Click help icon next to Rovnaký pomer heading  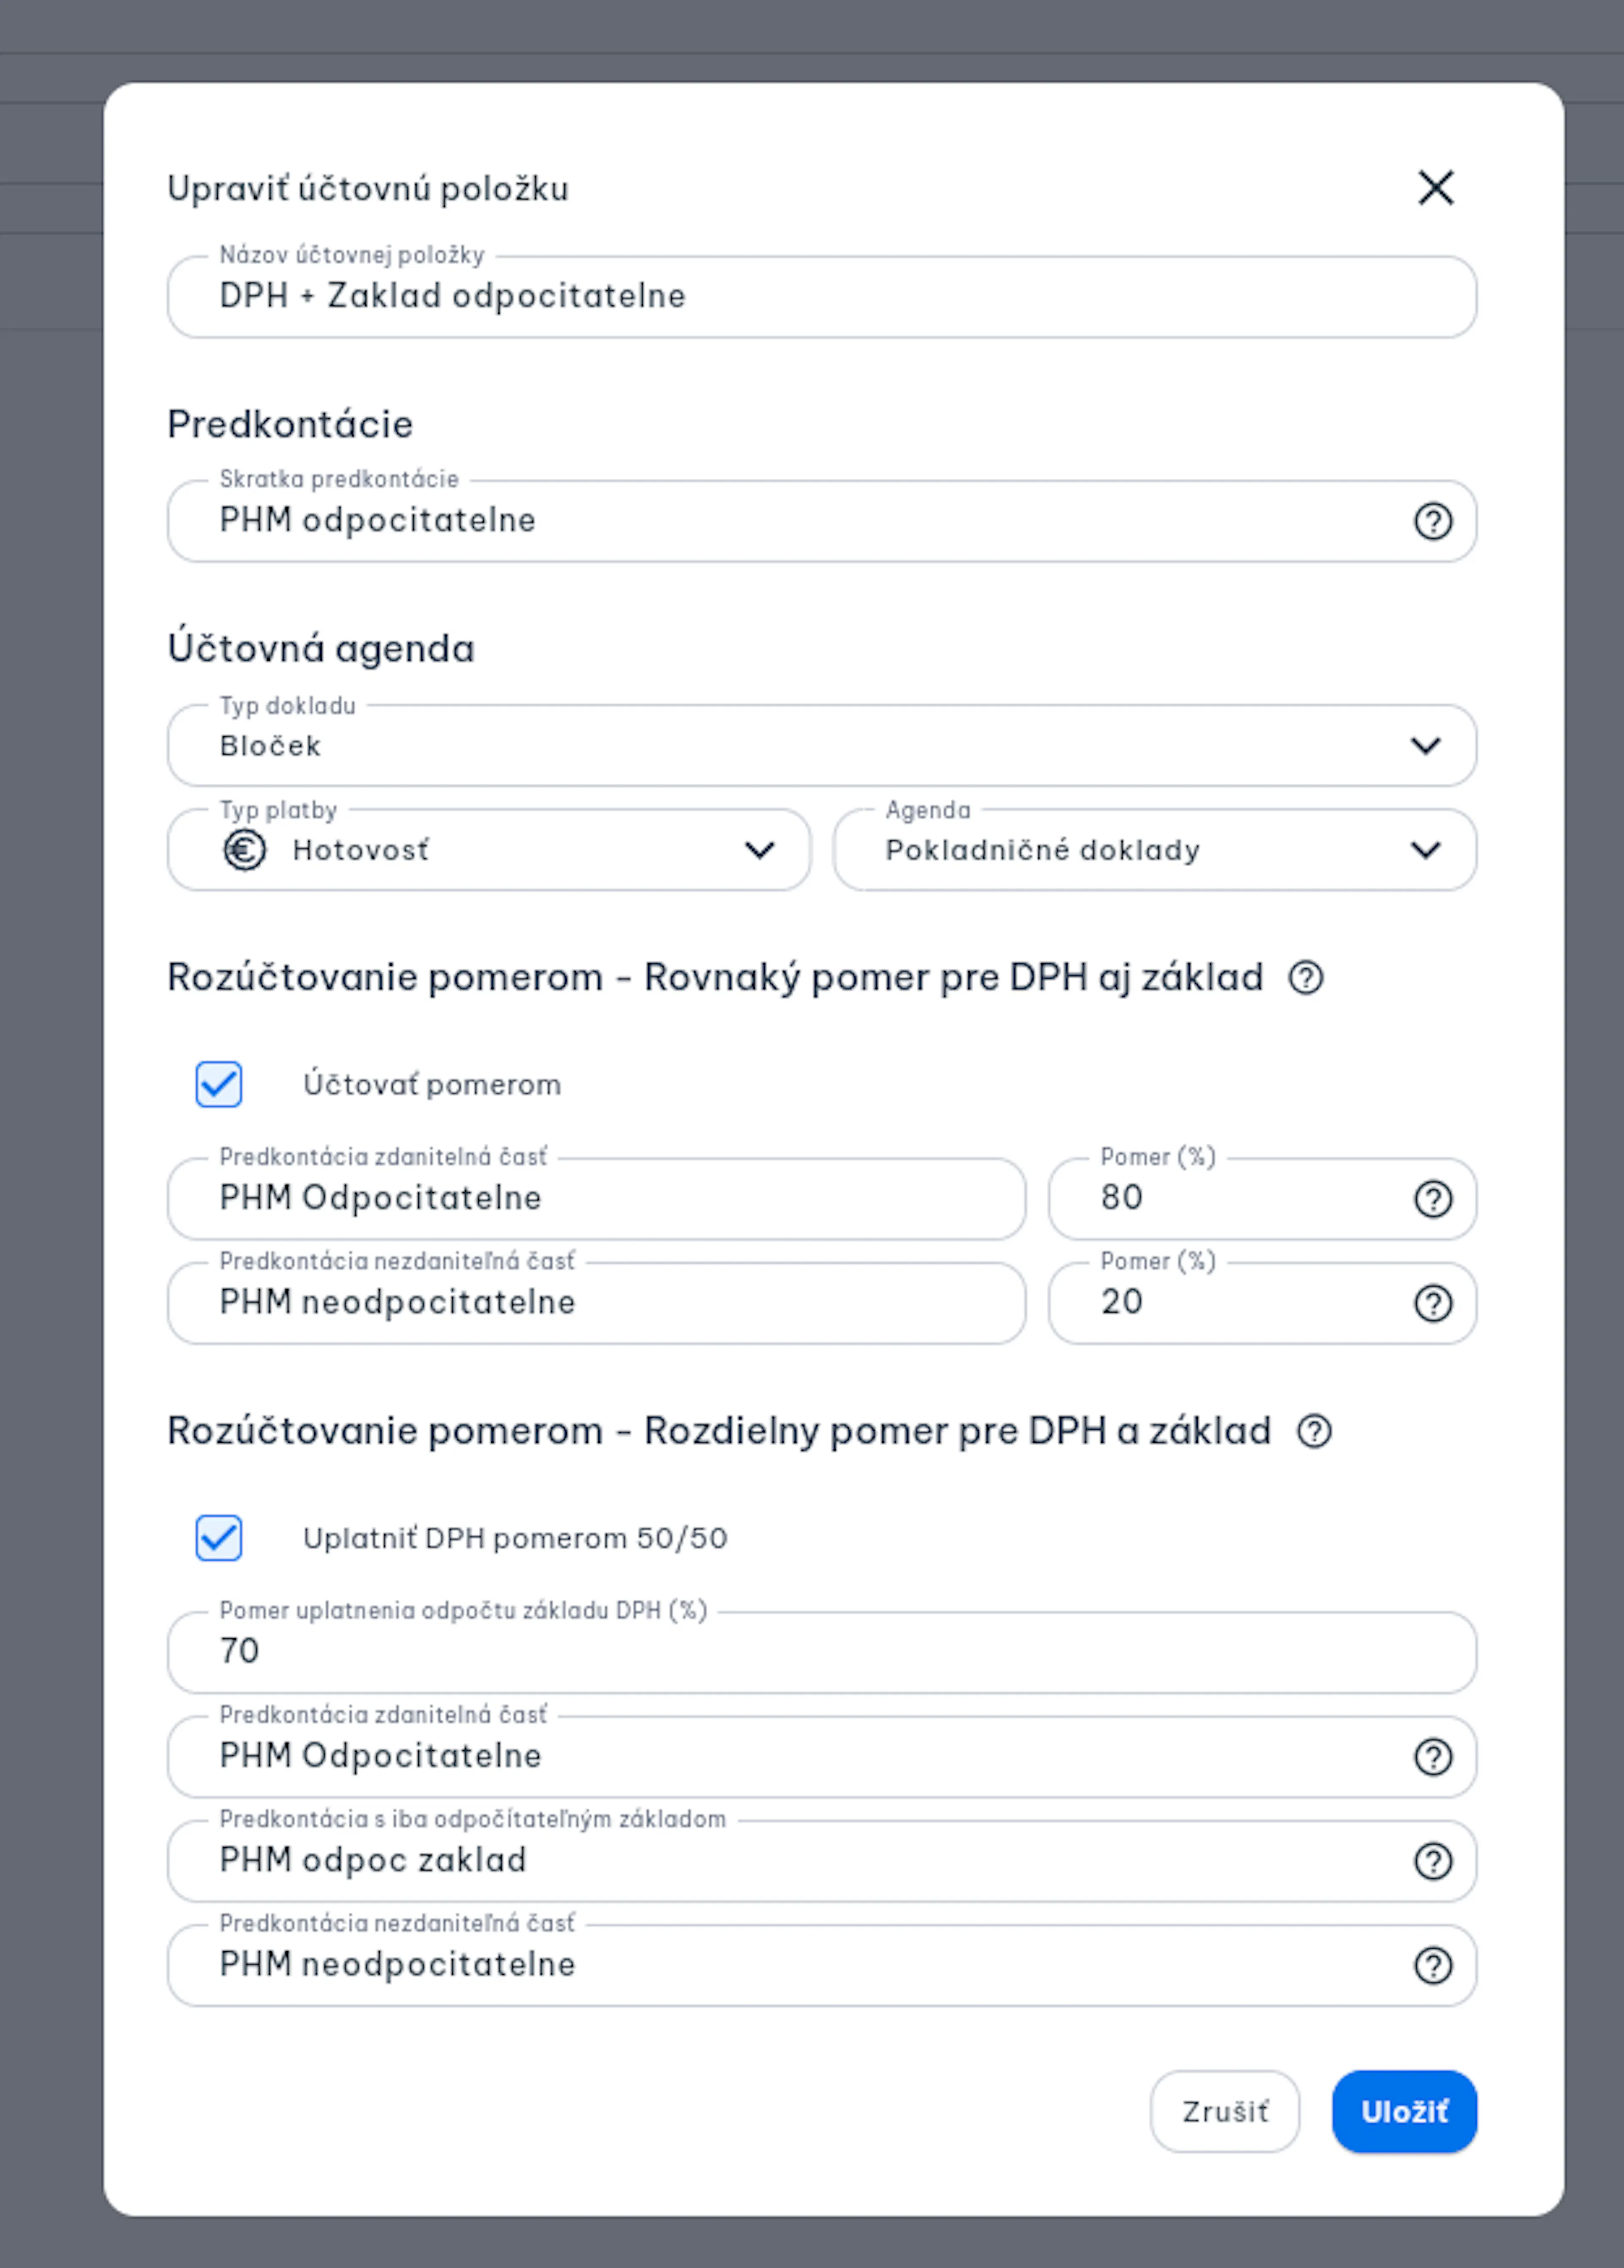(x=1305, y=977)
